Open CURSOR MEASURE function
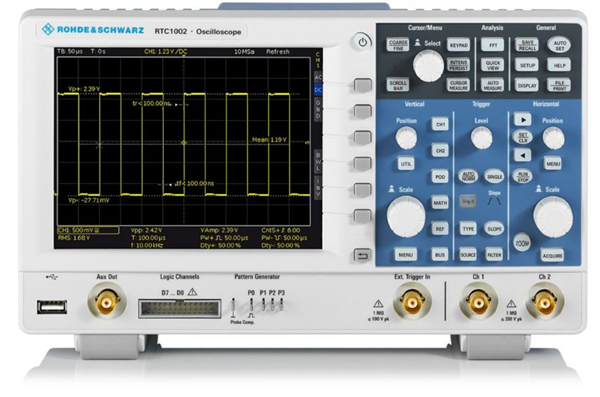The width and height of the screenshot is (600, 397). click(458, 85)
